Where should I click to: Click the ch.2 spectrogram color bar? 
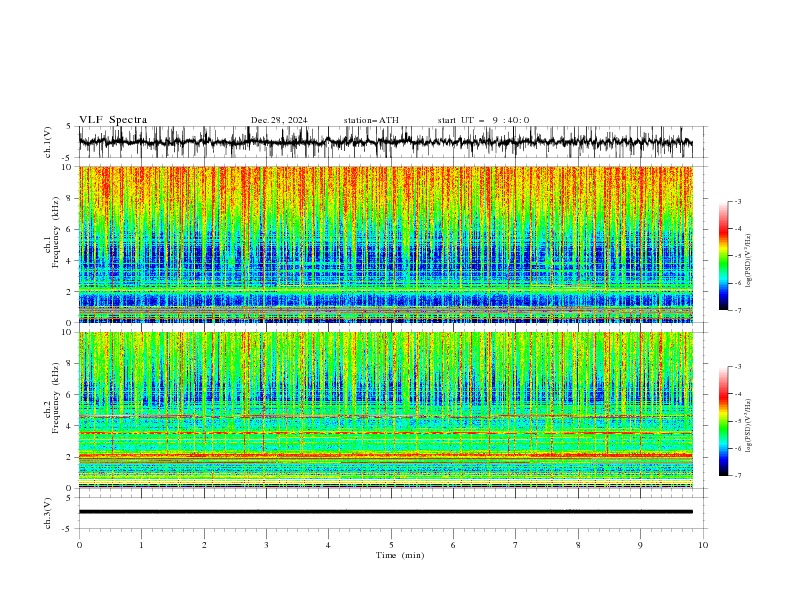tap(723, 421)
